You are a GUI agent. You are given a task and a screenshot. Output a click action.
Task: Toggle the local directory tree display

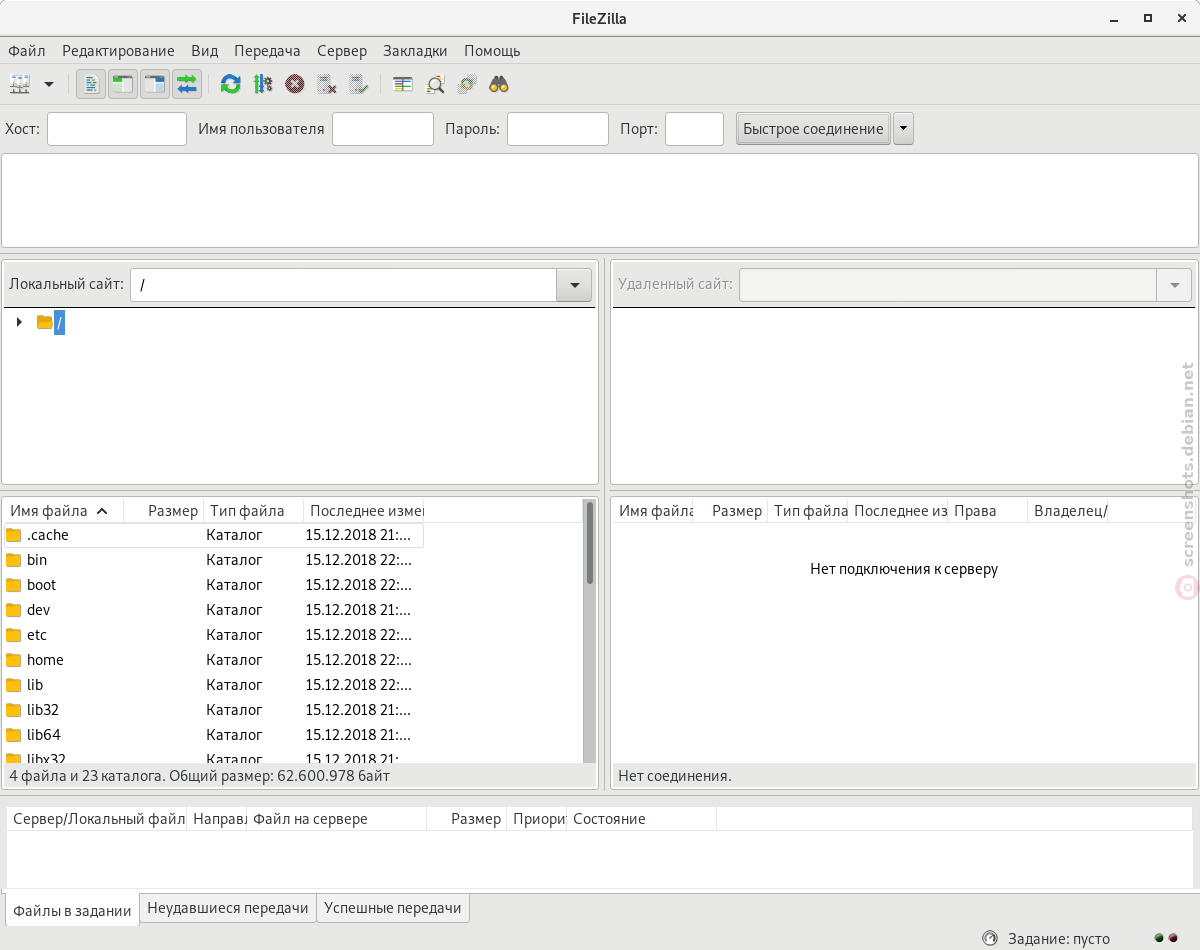coord(123,84)
